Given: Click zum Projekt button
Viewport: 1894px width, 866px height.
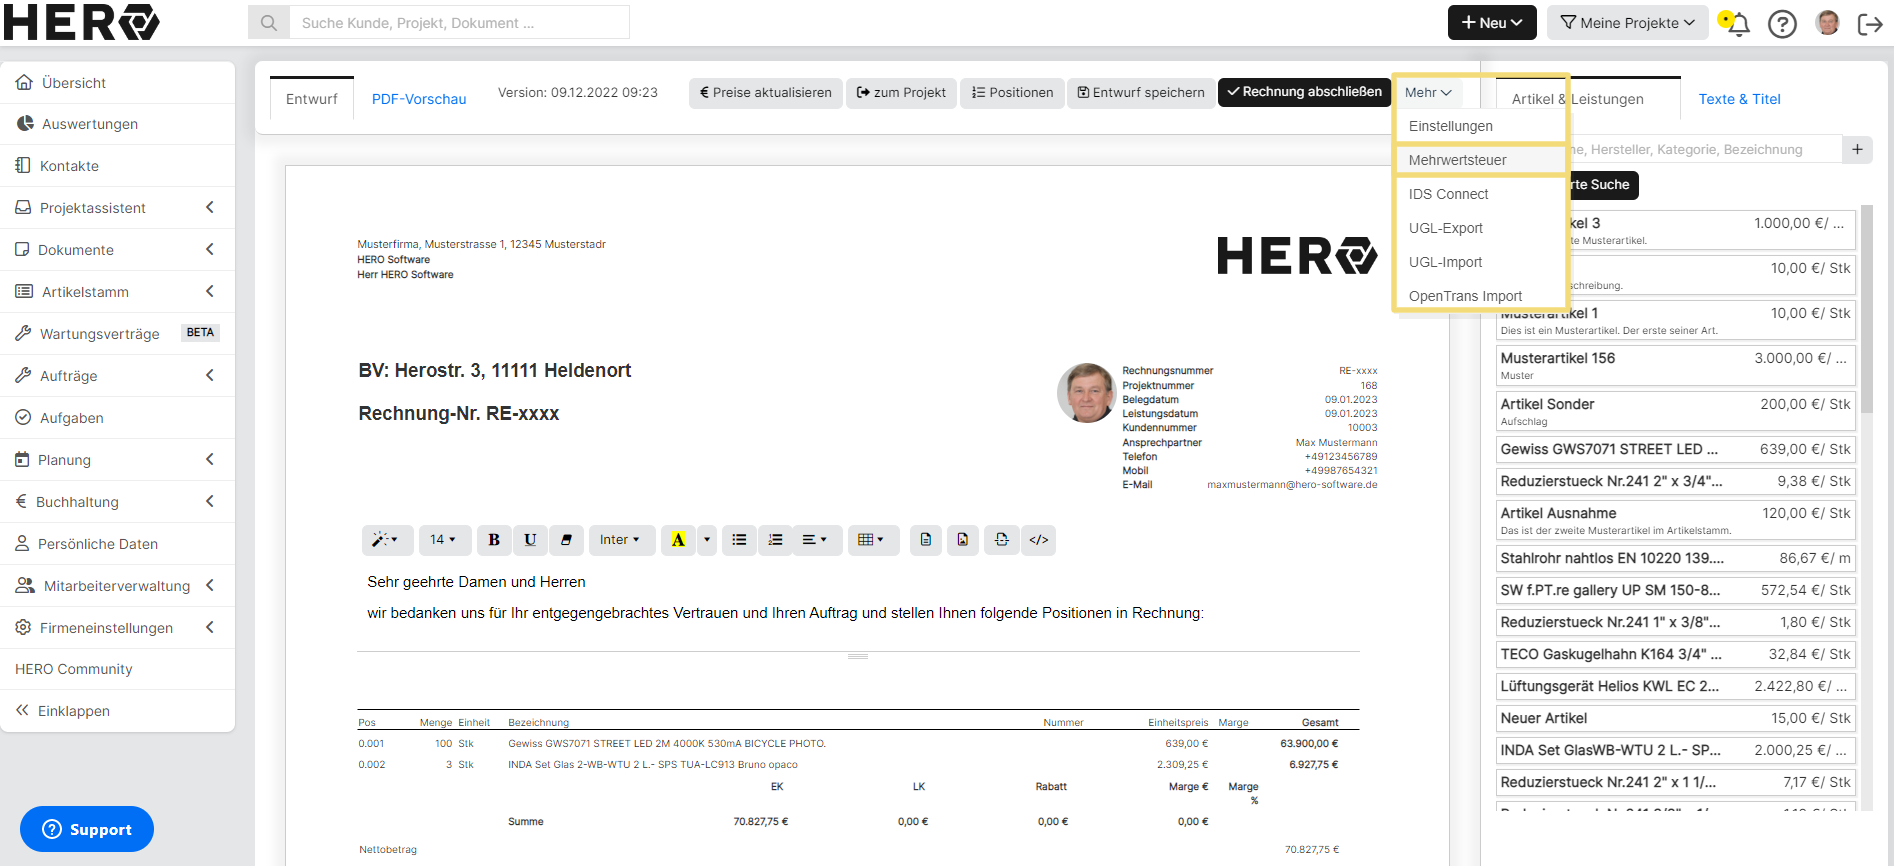Looking at the screenshot, I should coord(902,93).
